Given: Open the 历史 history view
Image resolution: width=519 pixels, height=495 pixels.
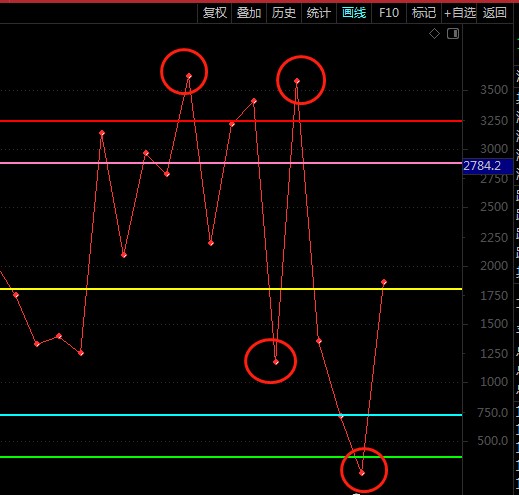Looking at the screenshot, I should pos(284,13).
